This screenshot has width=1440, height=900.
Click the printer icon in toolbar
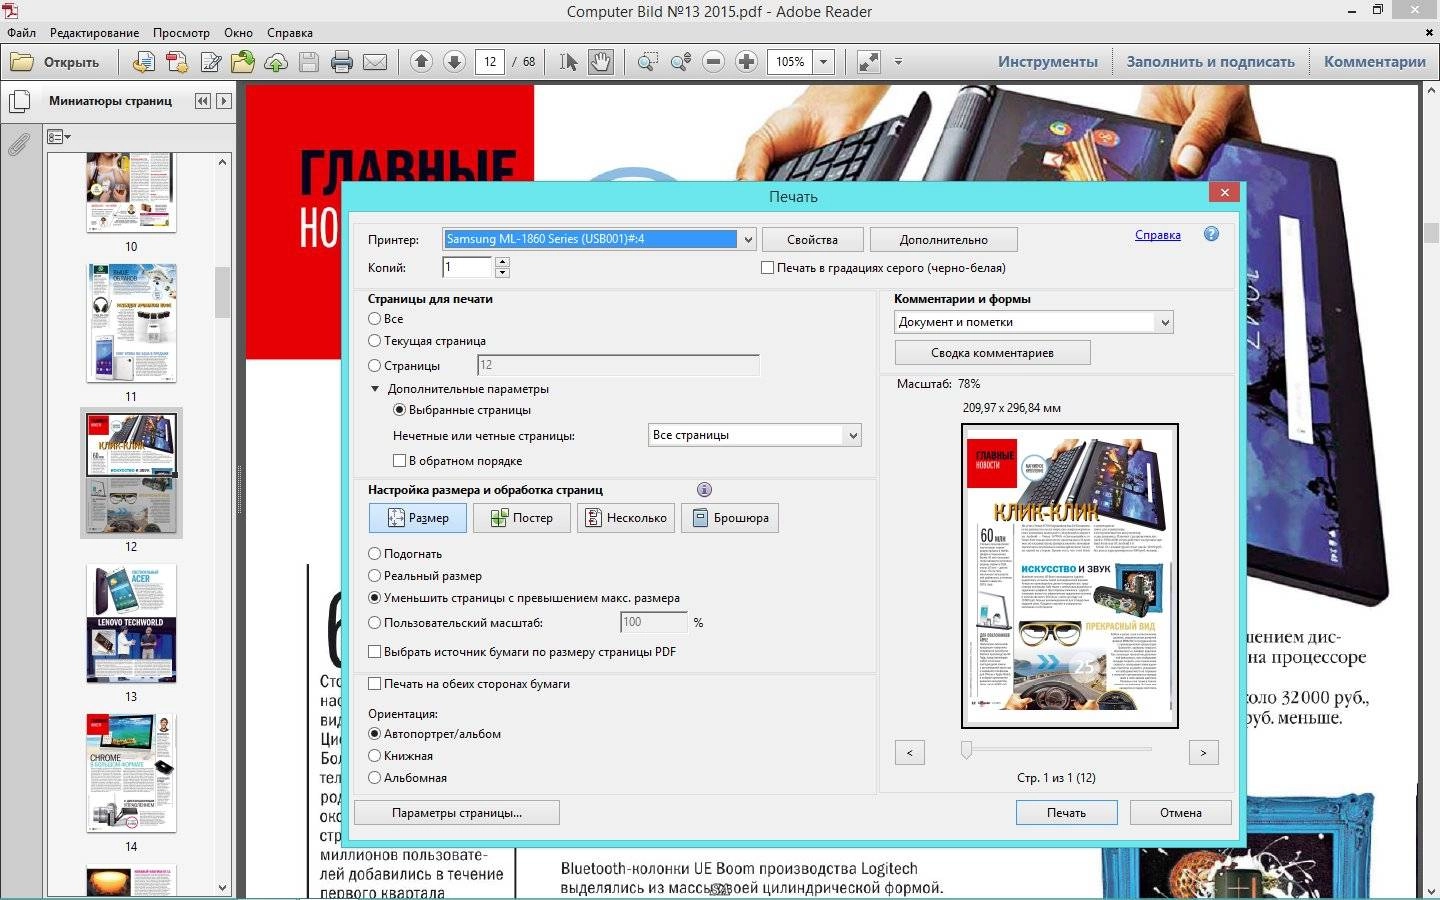pyautogui.click(x=342, y=62)
